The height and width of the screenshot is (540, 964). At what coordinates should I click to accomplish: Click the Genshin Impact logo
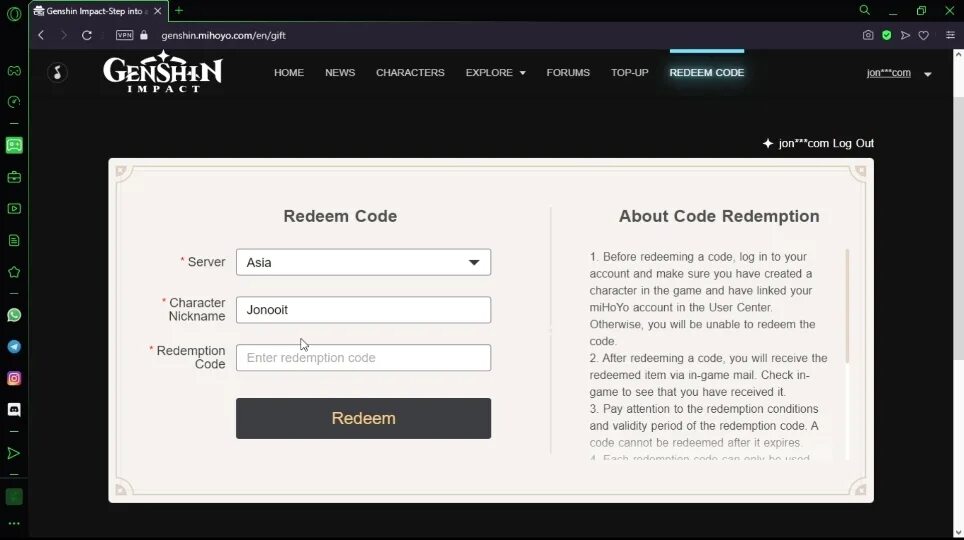click(x=162, y=71)
